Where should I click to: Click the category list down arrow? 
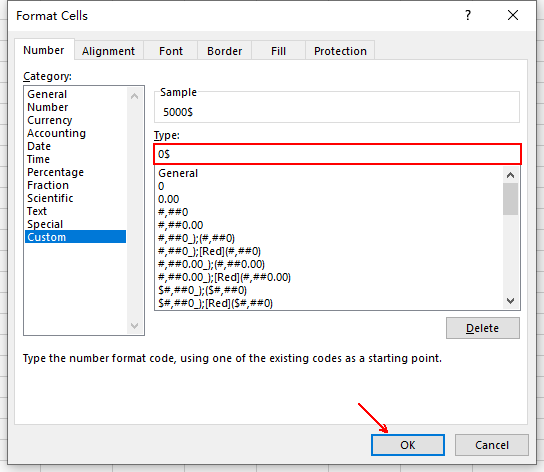pos(135,326)
